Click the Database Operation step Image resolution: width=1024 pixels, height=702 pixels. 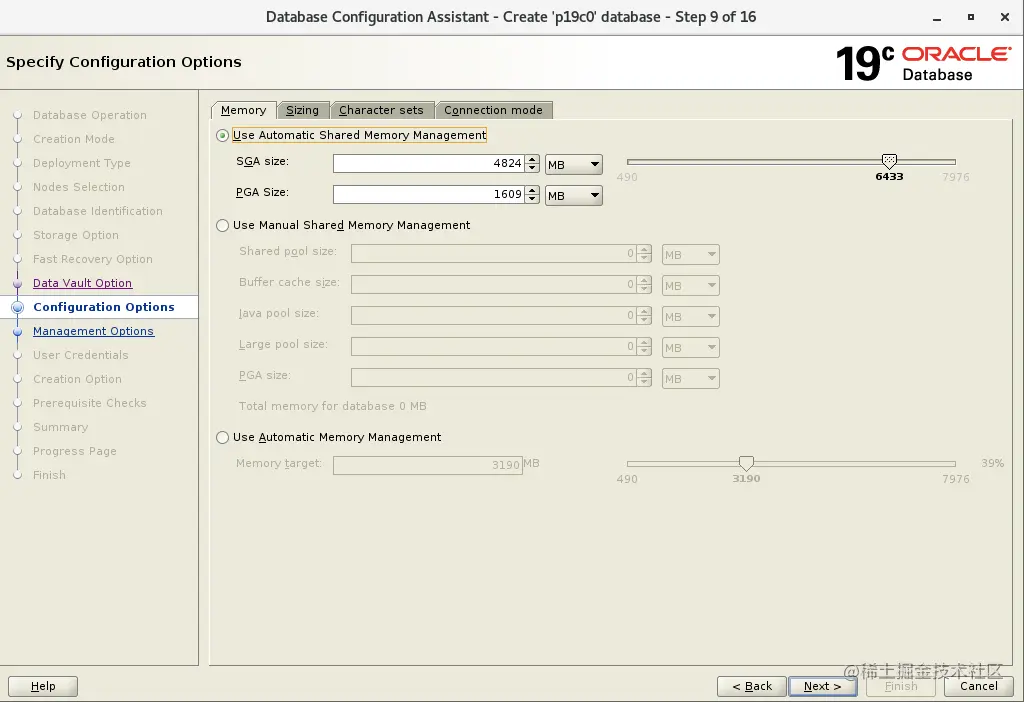pyautogui.click(x=89, y=115)
